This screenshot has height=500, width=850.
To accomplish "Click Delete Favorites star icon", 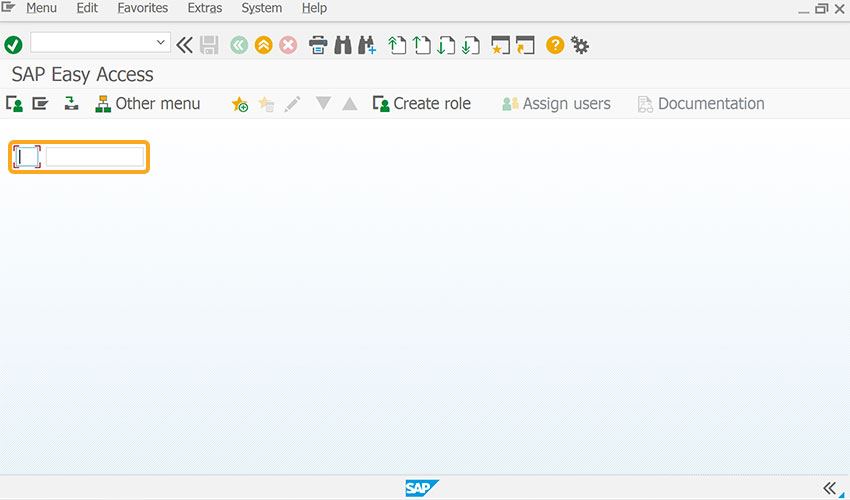I will tap(266, 104).
